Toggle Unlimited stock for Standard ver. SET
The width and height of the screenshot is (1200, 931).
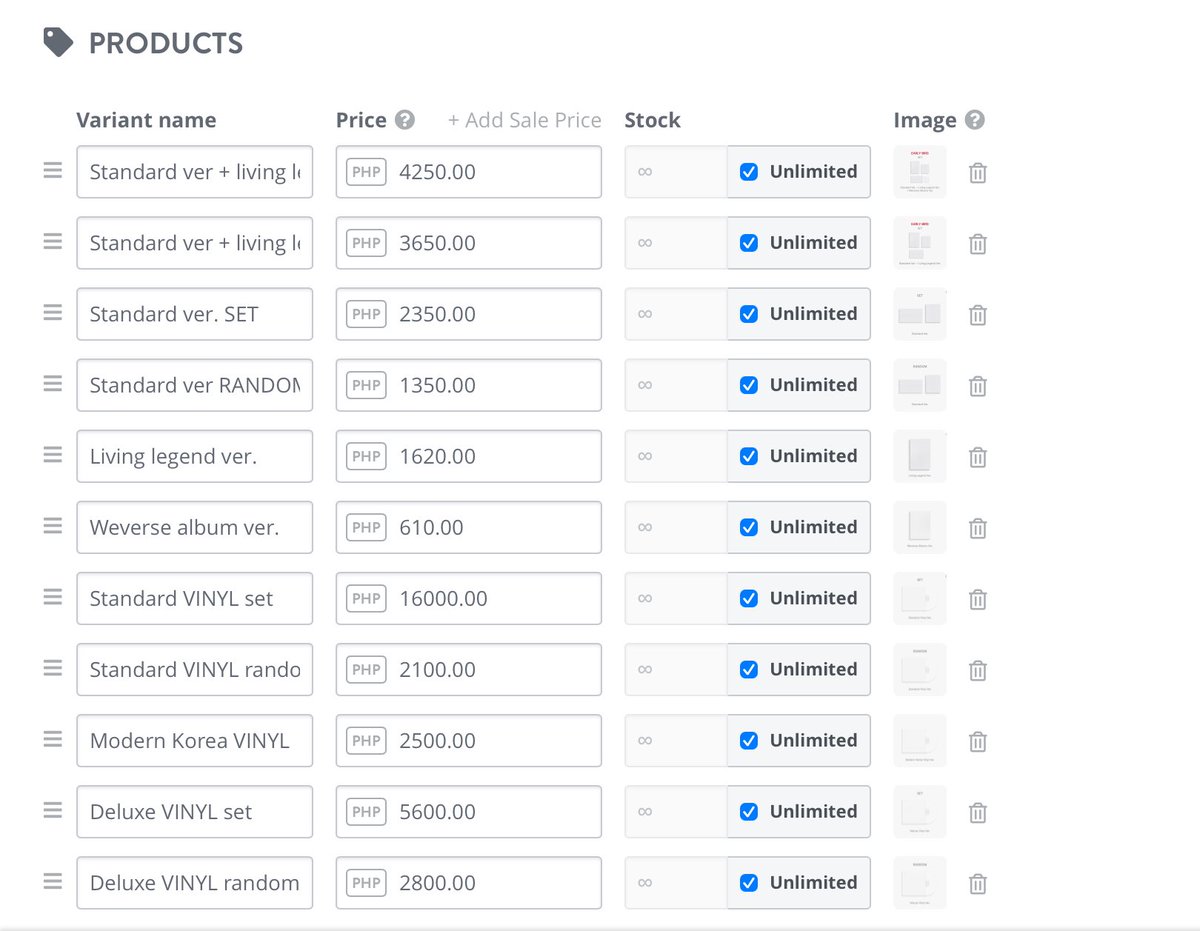pyautogui.click(x=749, y=314)
